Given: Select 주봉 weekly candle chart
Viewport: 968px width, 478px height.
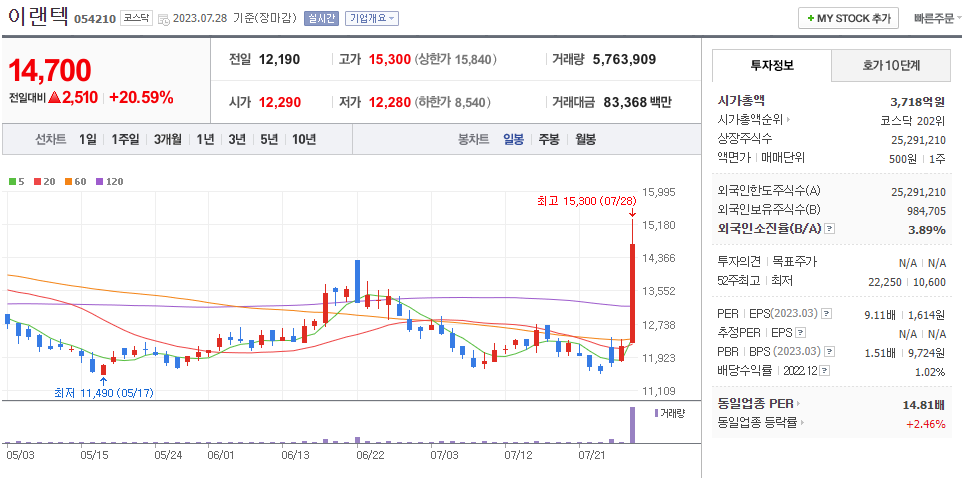Looking at the screenshot, I should [x=549, y=140].
